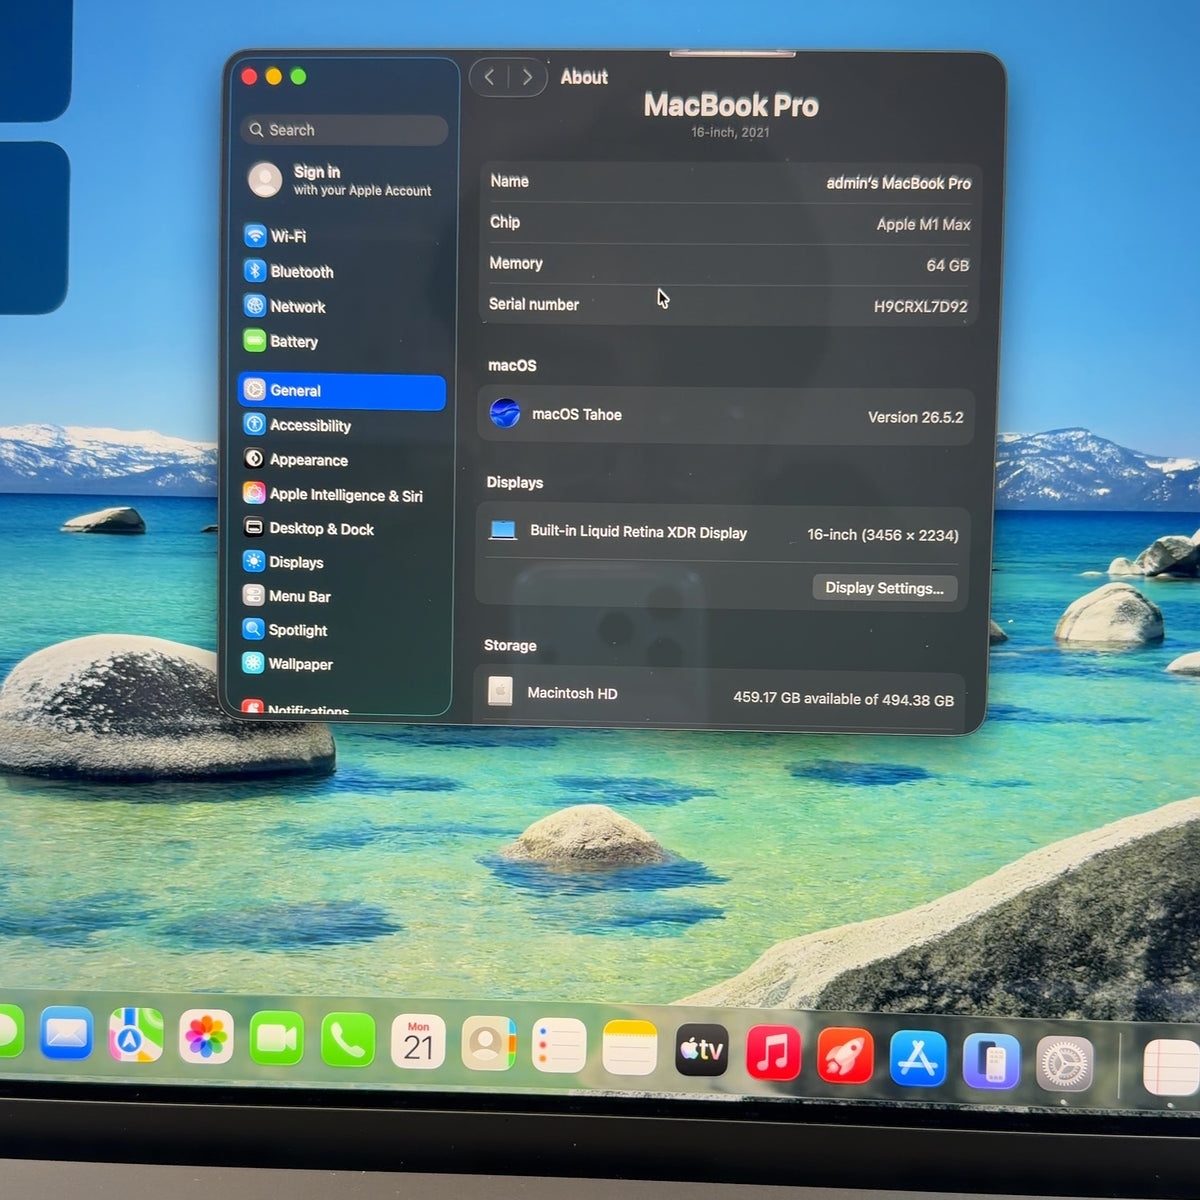Open Notes from the Dock

coord(630,1049)
